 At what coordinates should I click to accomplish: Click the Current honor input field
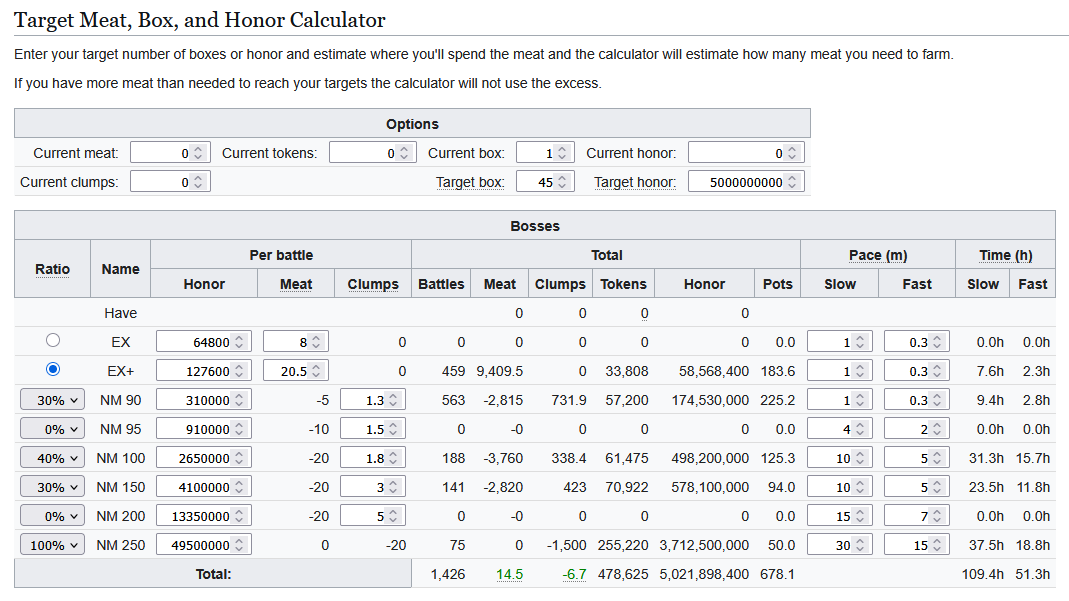tap(746, 153)
